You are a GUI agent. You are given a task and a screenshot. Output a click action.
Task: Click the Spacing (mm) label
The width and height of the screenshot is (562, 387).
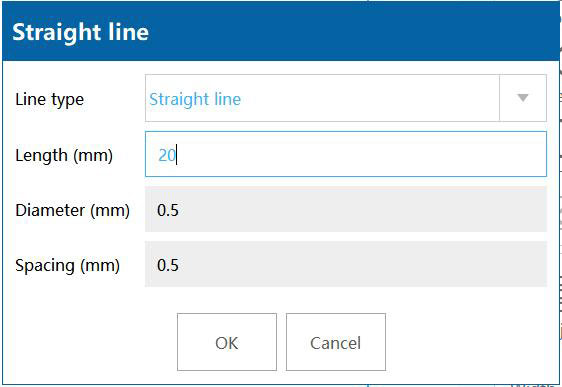coord(67,266)
